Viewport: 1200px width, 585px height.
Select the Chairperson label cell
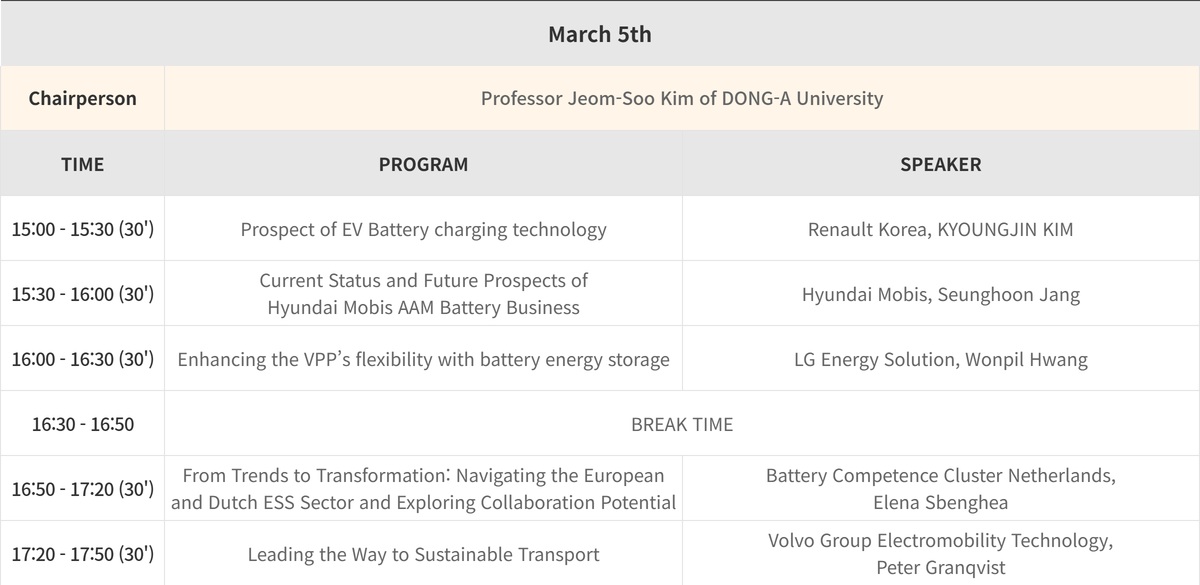click(82, 98)
